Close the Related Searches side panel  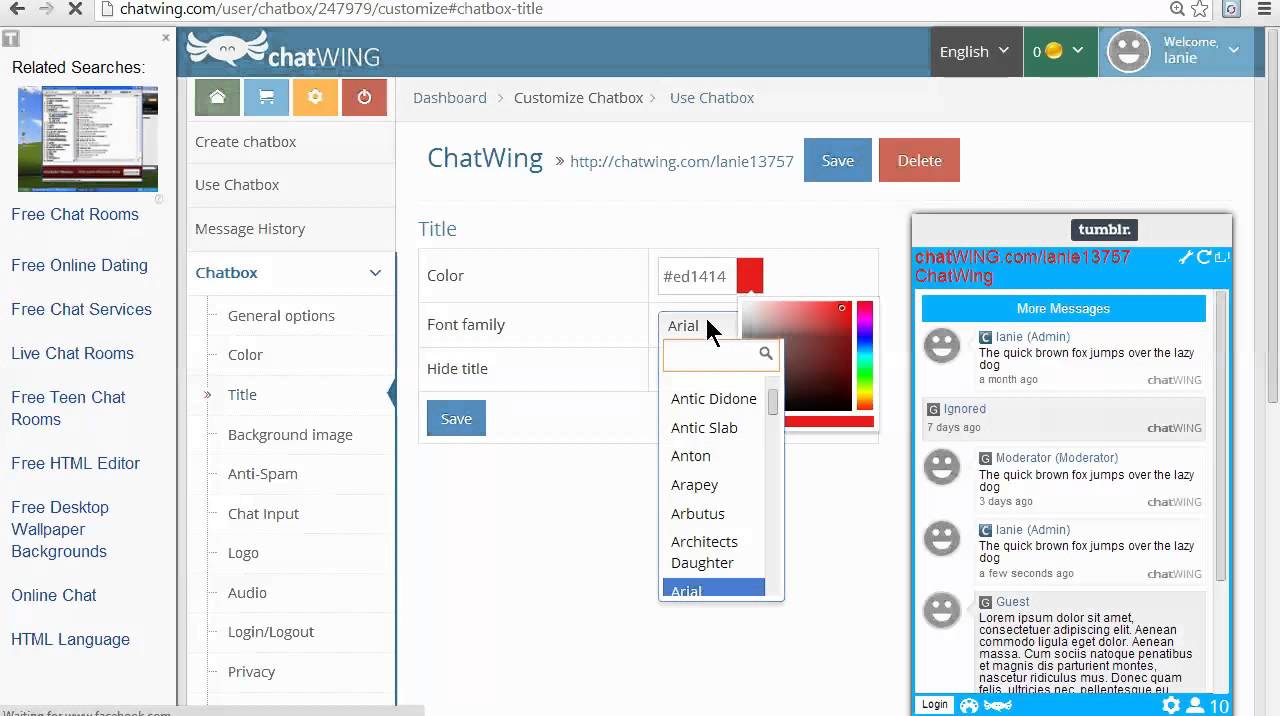166,37
